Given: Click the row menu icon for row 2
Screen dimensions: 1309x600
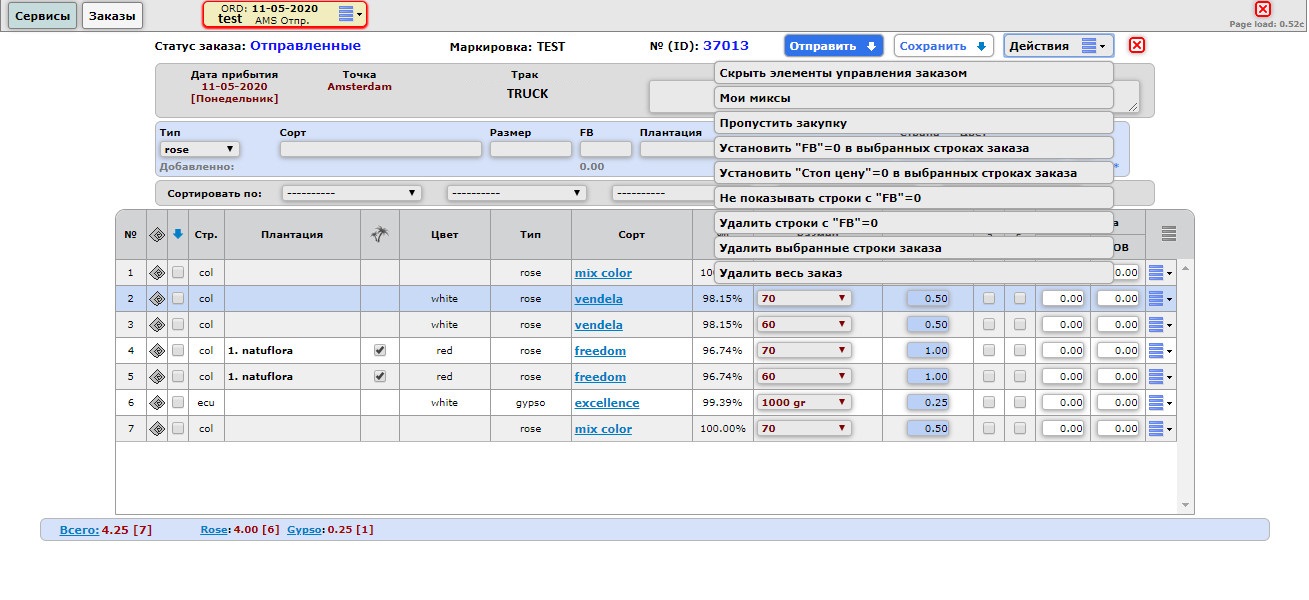Looking at the screenshot, I should coord(1159,298).
